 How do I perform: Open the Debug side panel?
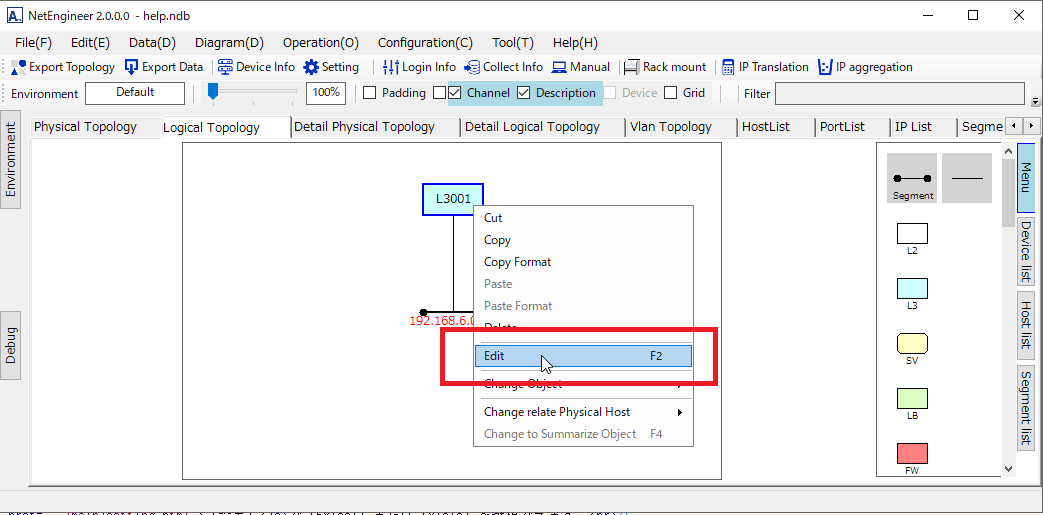coord(11,344)
